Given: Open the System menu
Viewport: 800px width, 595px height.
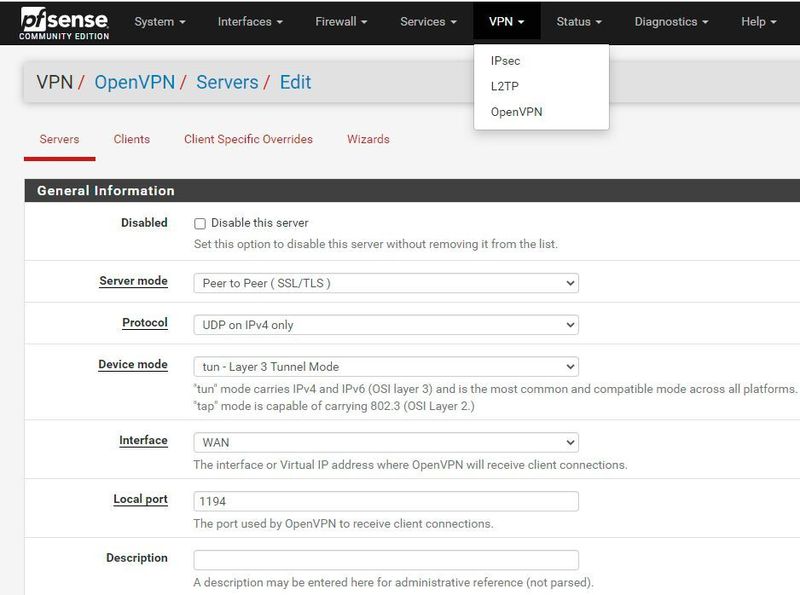Looking at the screenshot, I should click(160, 21).
